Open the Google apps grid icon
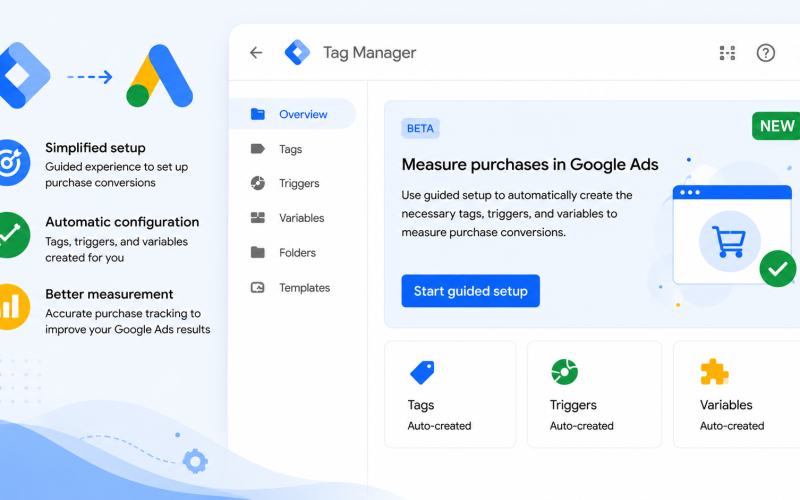Viewport: 800px width, 500px height. pyautogui.click(x=727, y=53)
